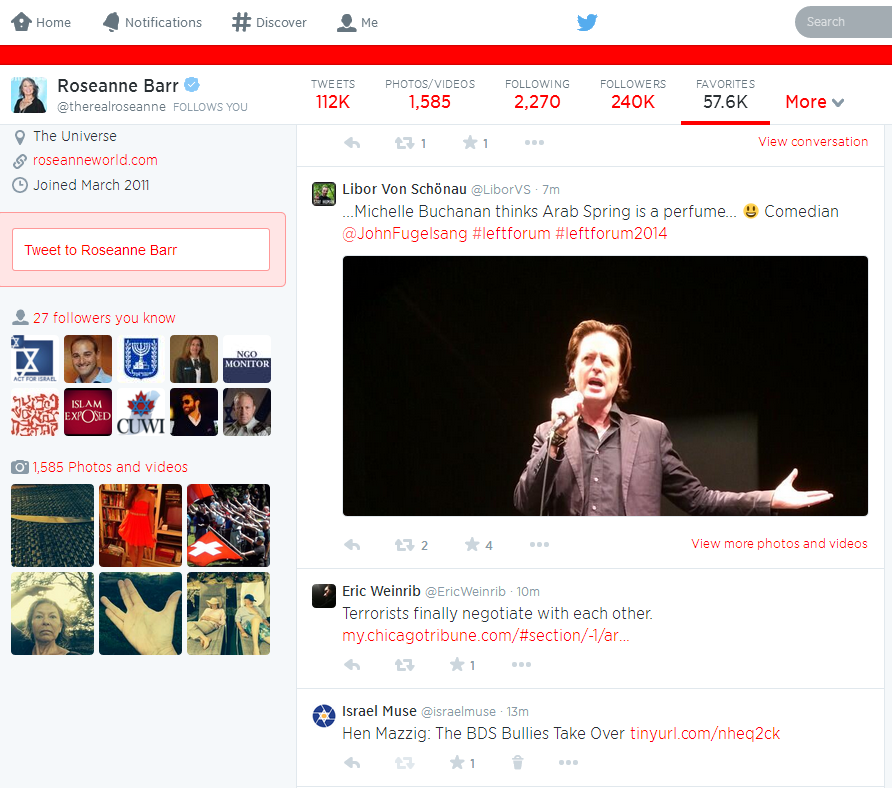Open more options on Israel Muse's tweet
The height and width of the screenshot is (788, 892).
tap(568, 762)
